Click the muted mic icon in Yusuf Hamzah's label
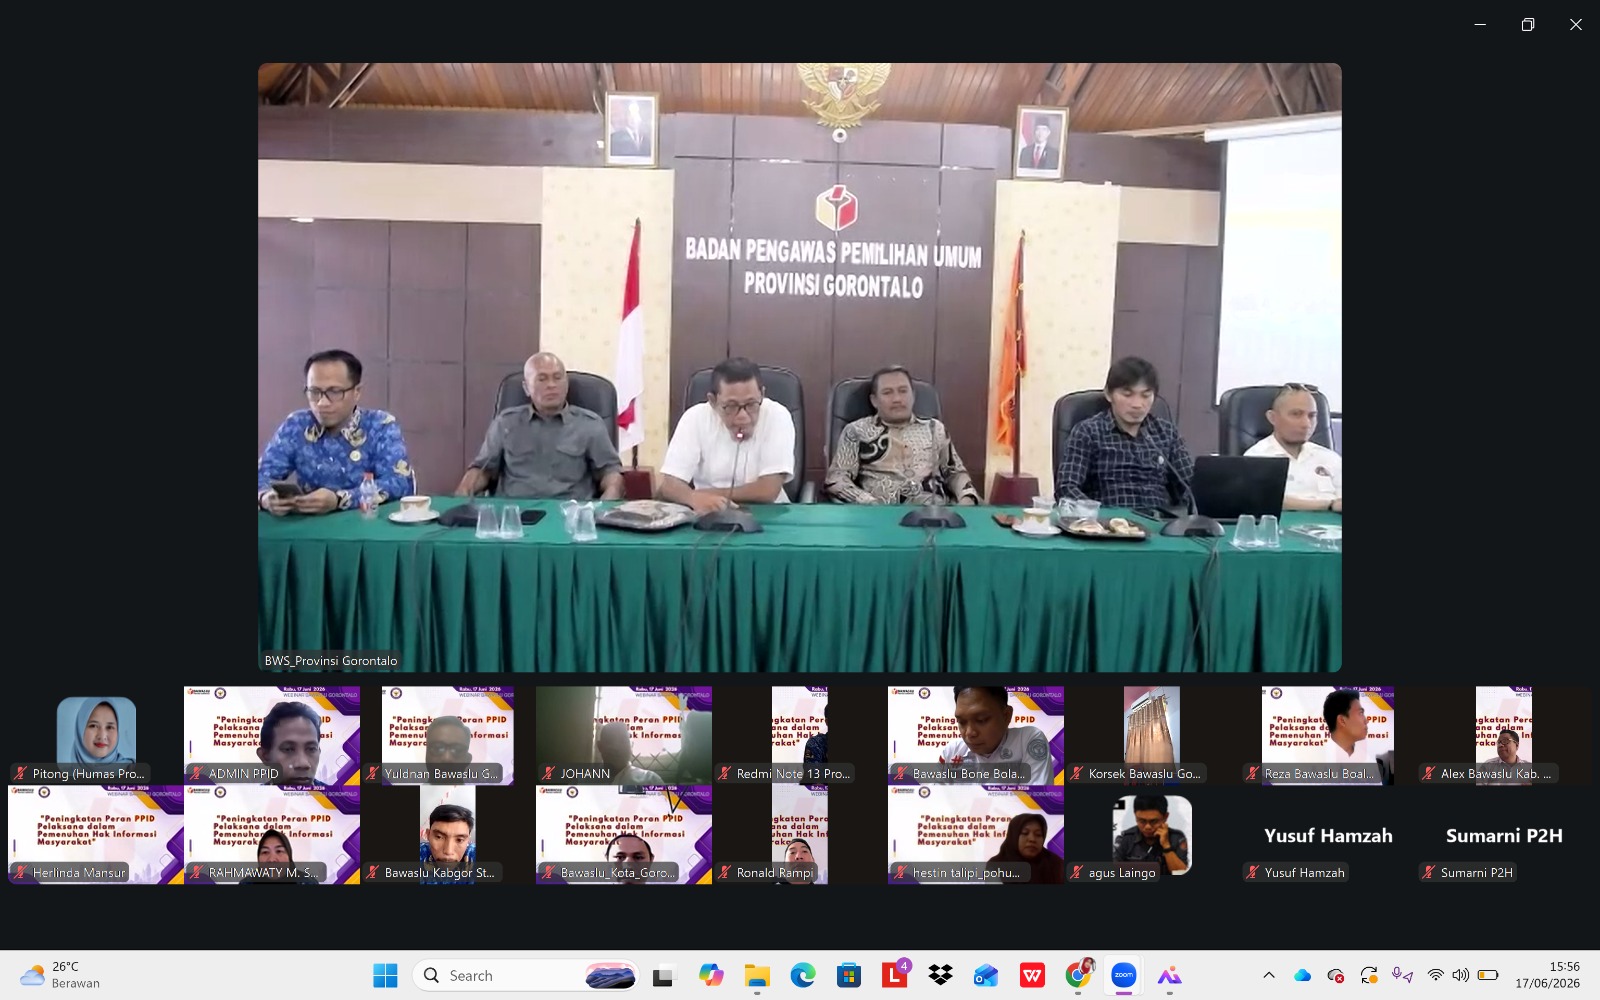The image size is (1600, 1000). click(1252, 873)
